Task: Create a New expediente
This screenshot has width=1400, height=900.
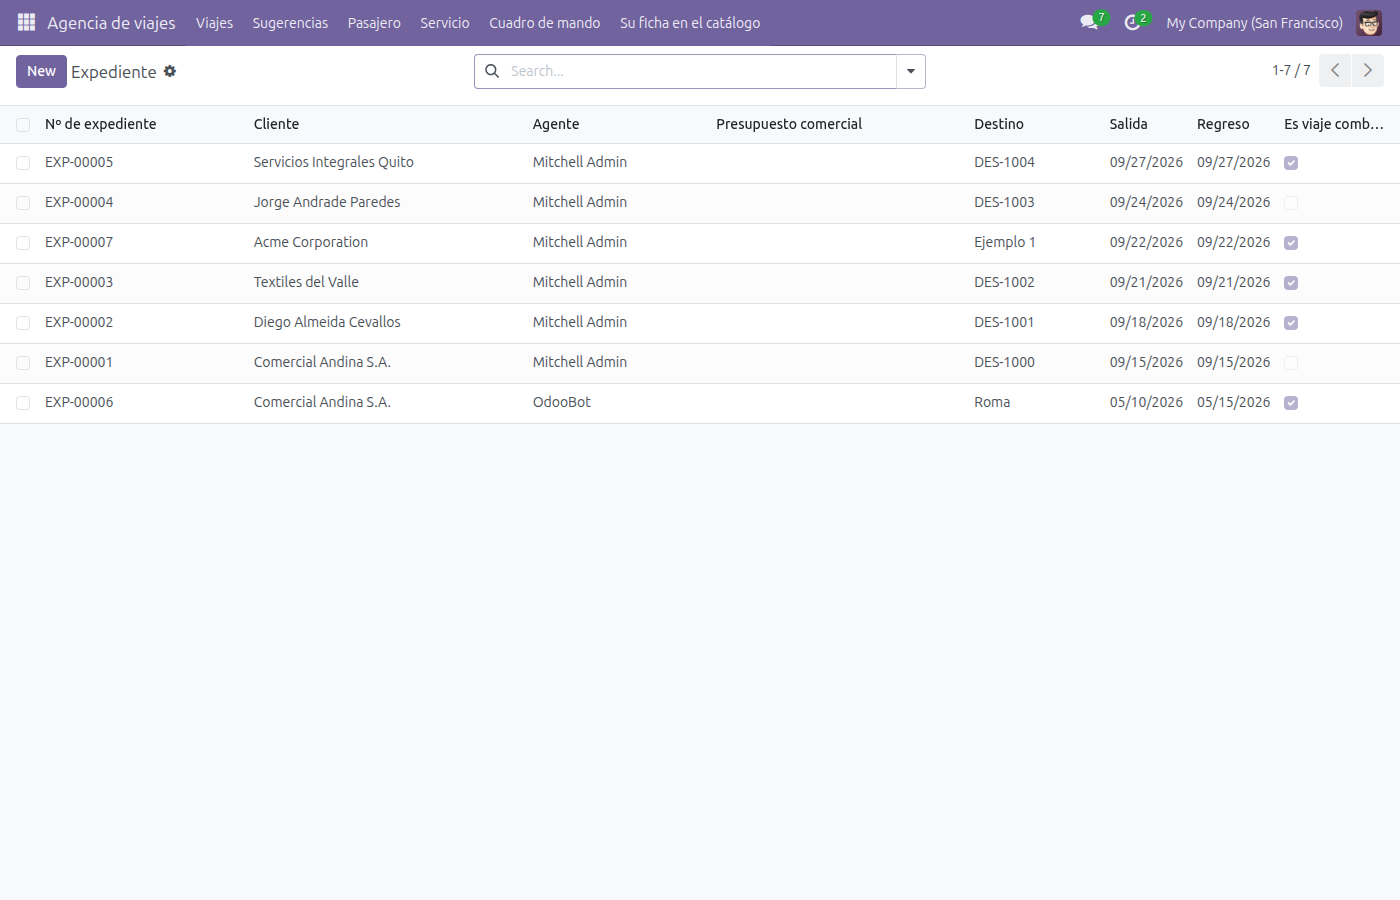Action: [41, 71]
